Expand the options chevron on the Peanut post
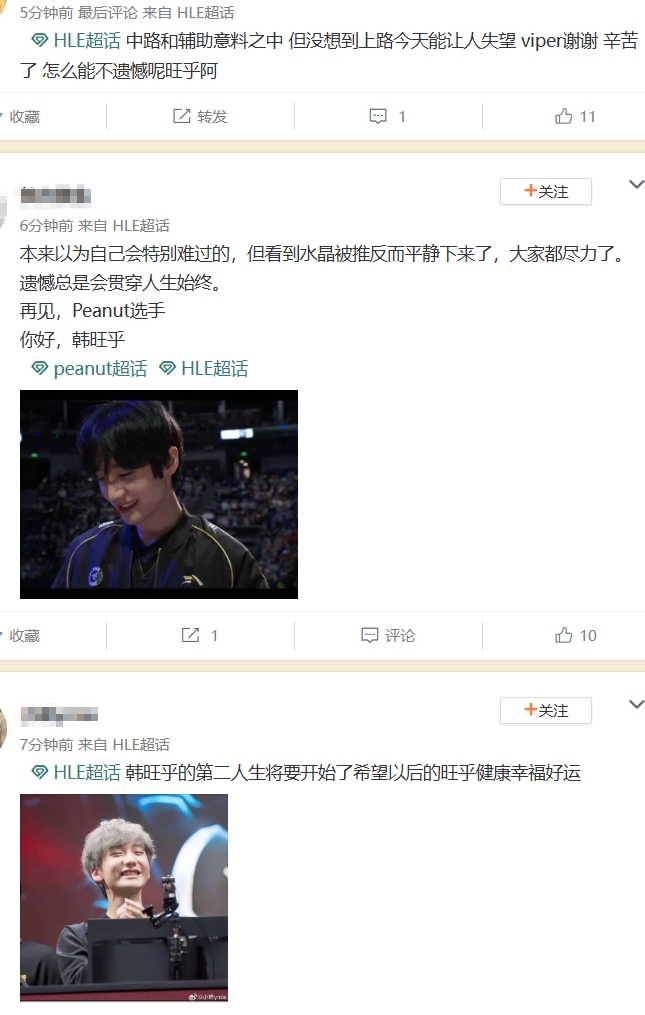Screen dimensions: 645x1015 [636, 184]
